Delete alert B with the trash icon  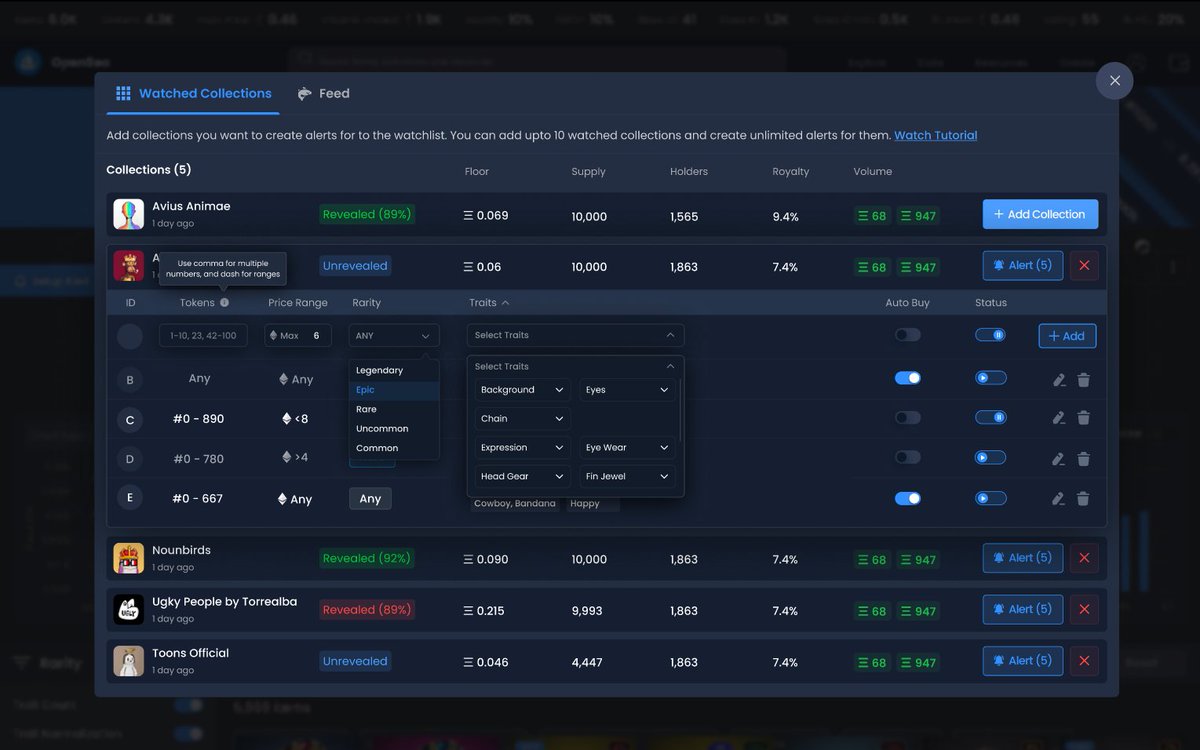(x=1083, y=380)
